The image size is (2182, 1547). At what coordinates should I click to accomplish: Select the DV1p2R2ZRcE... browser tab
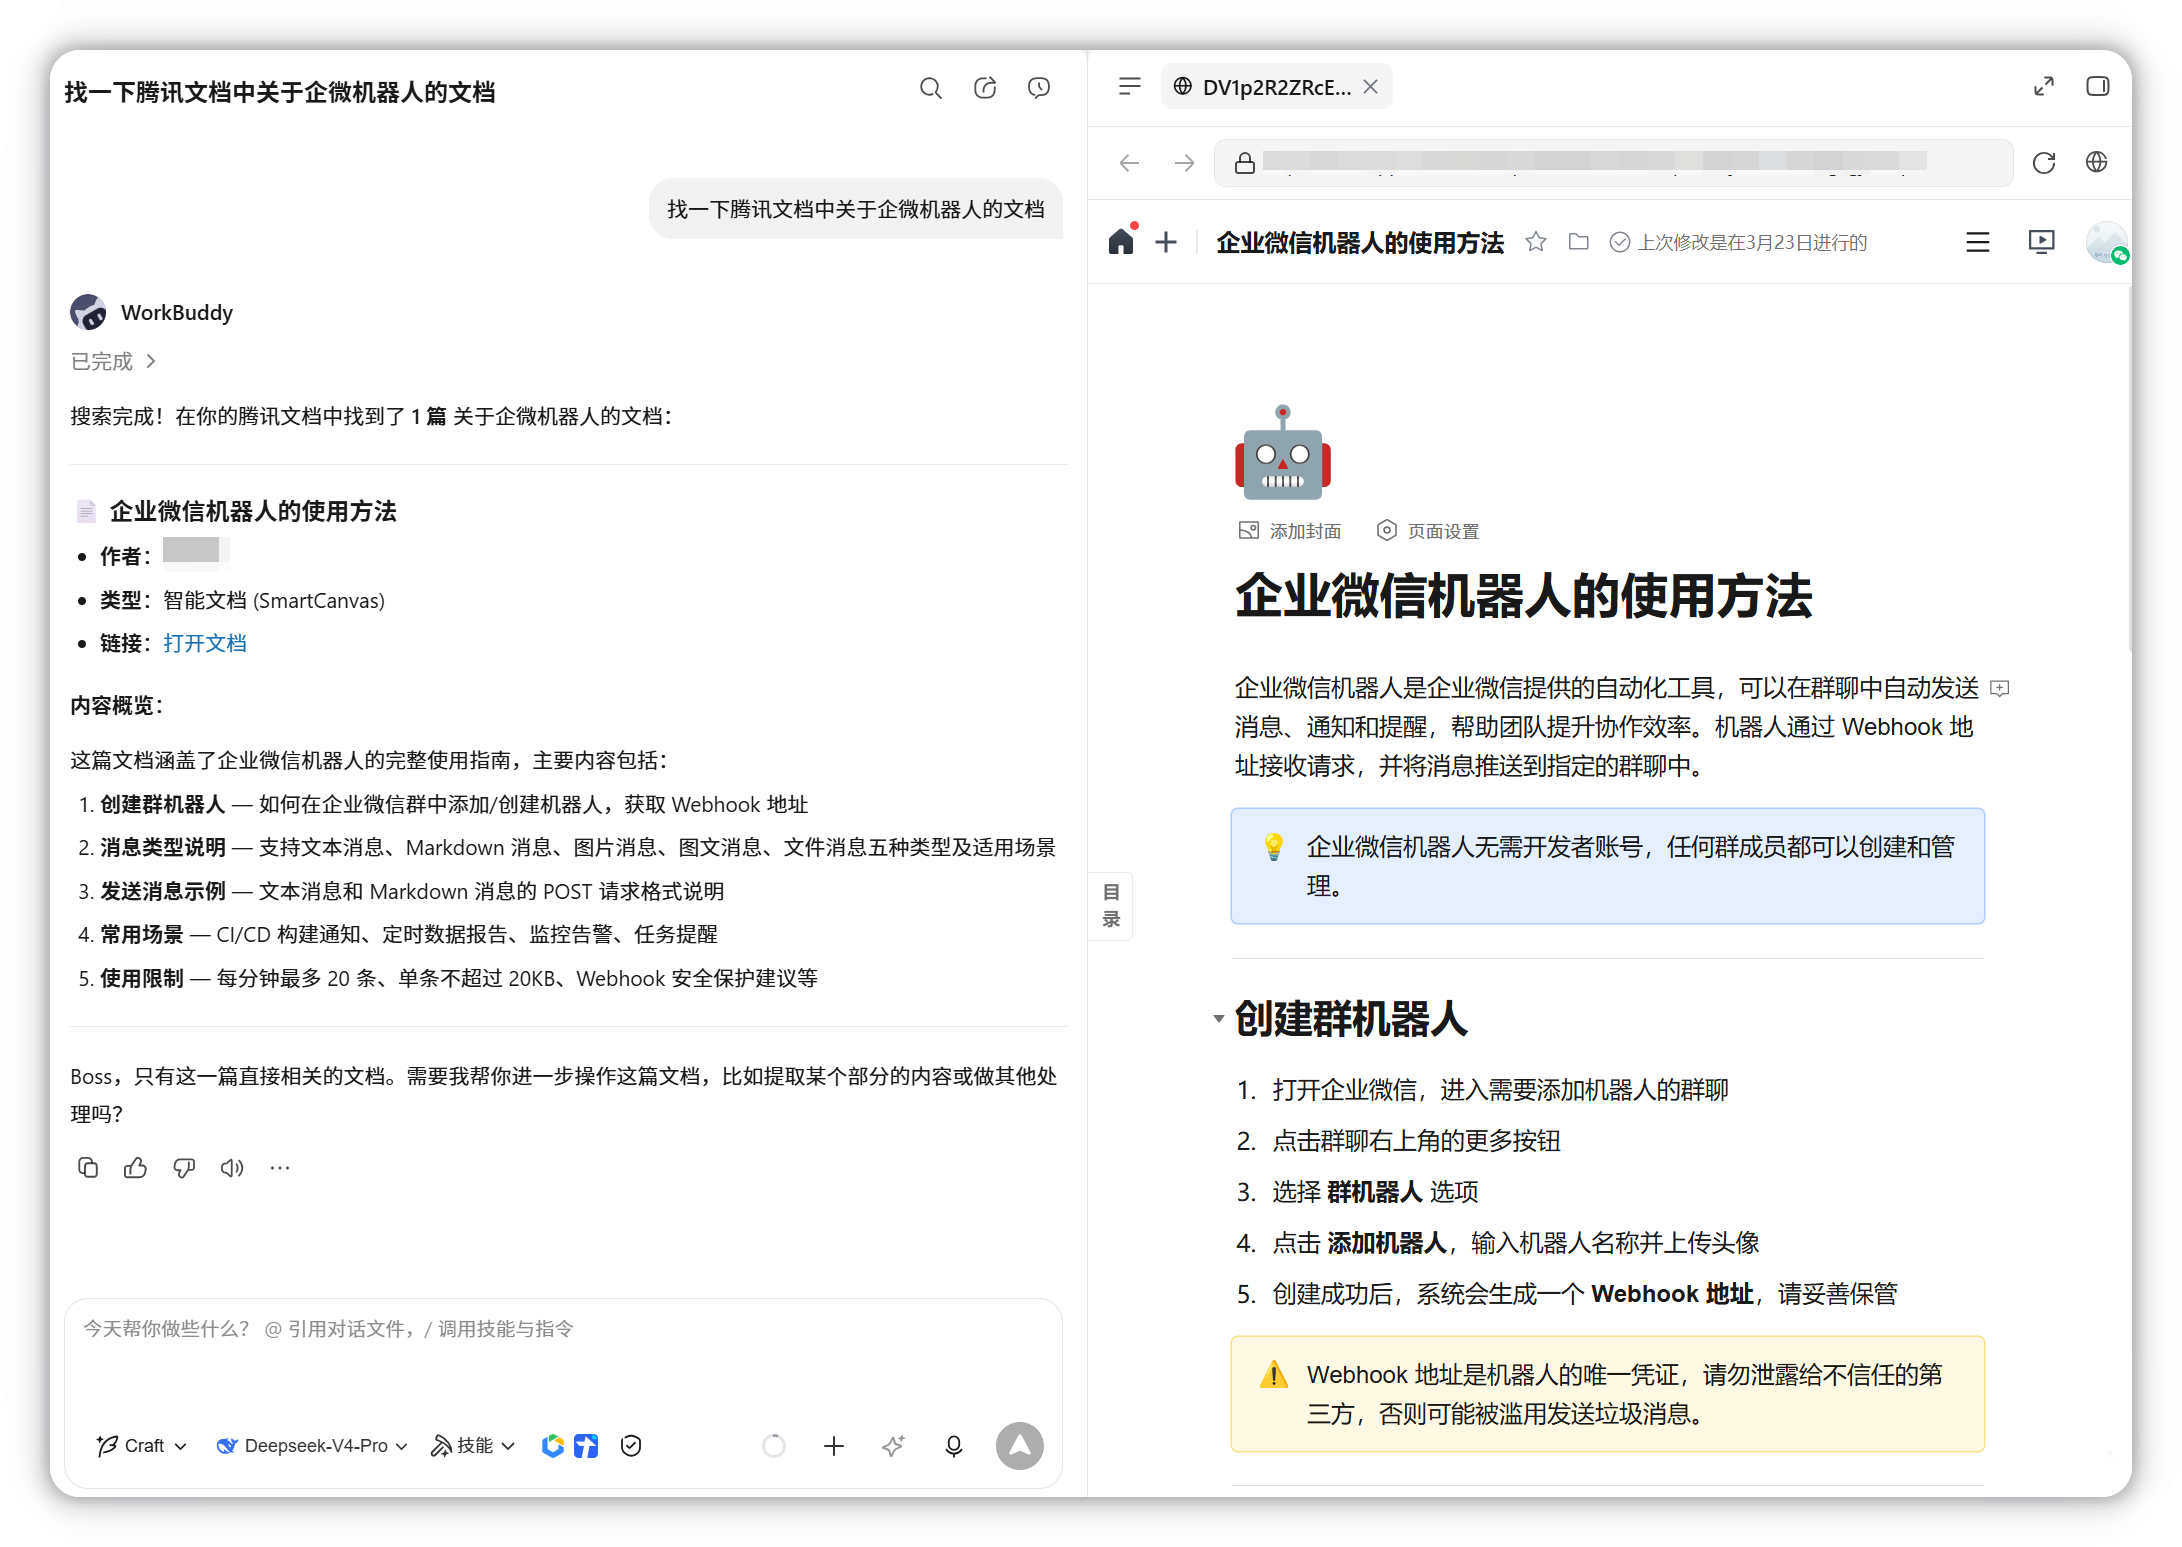tap(1276, 87)
